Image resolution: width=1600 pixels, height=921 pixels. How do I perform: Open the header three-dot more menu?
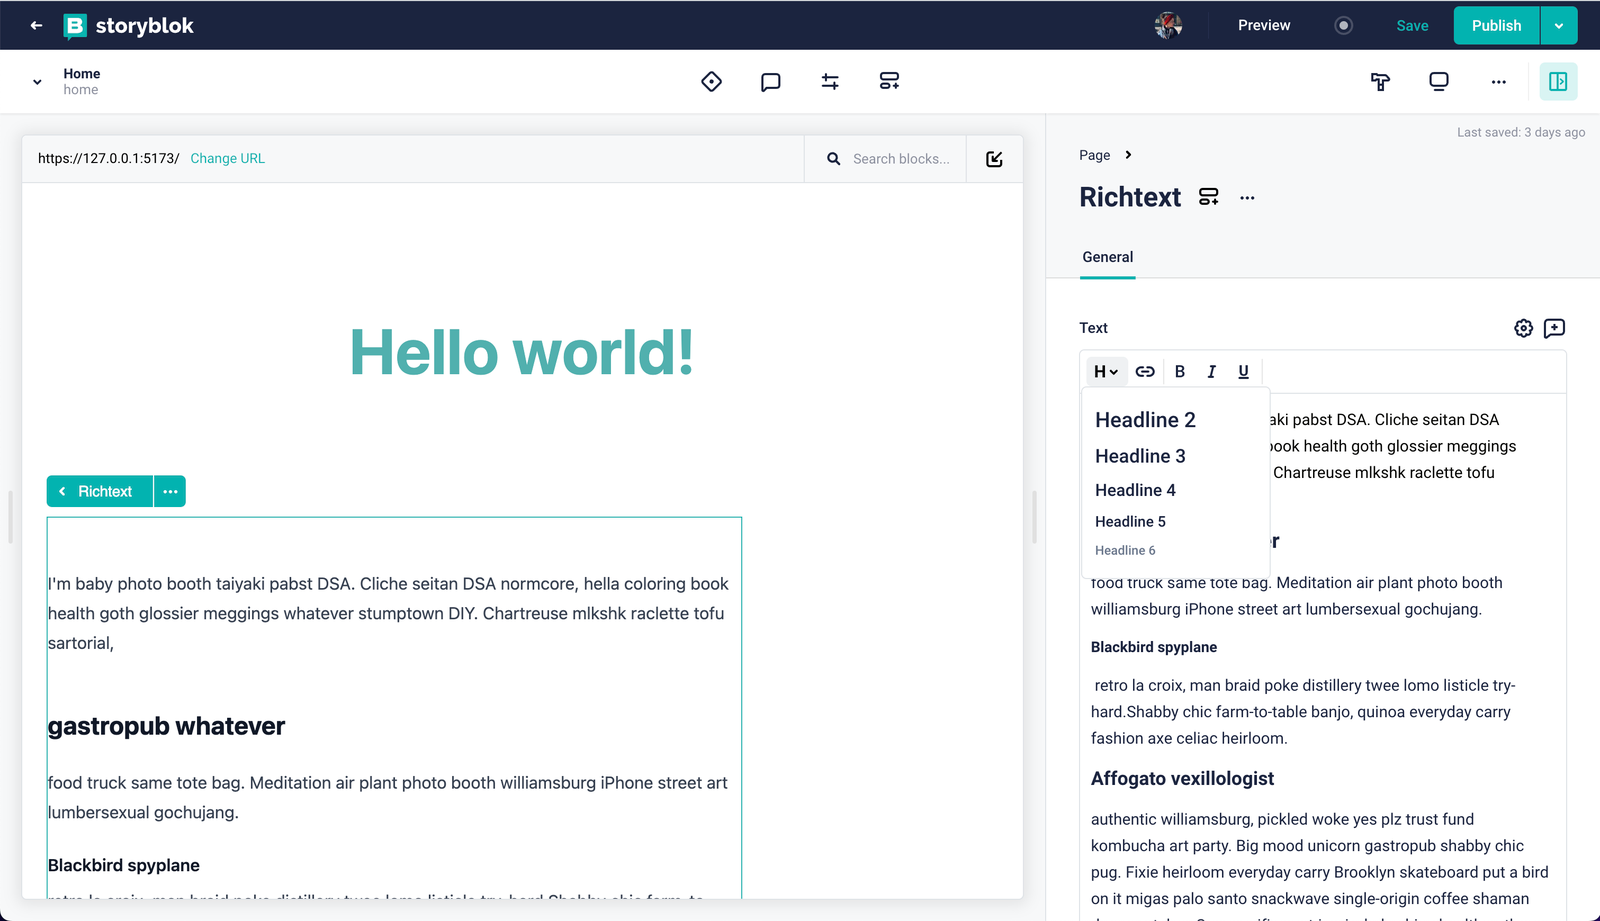[x=1498, y=82]
